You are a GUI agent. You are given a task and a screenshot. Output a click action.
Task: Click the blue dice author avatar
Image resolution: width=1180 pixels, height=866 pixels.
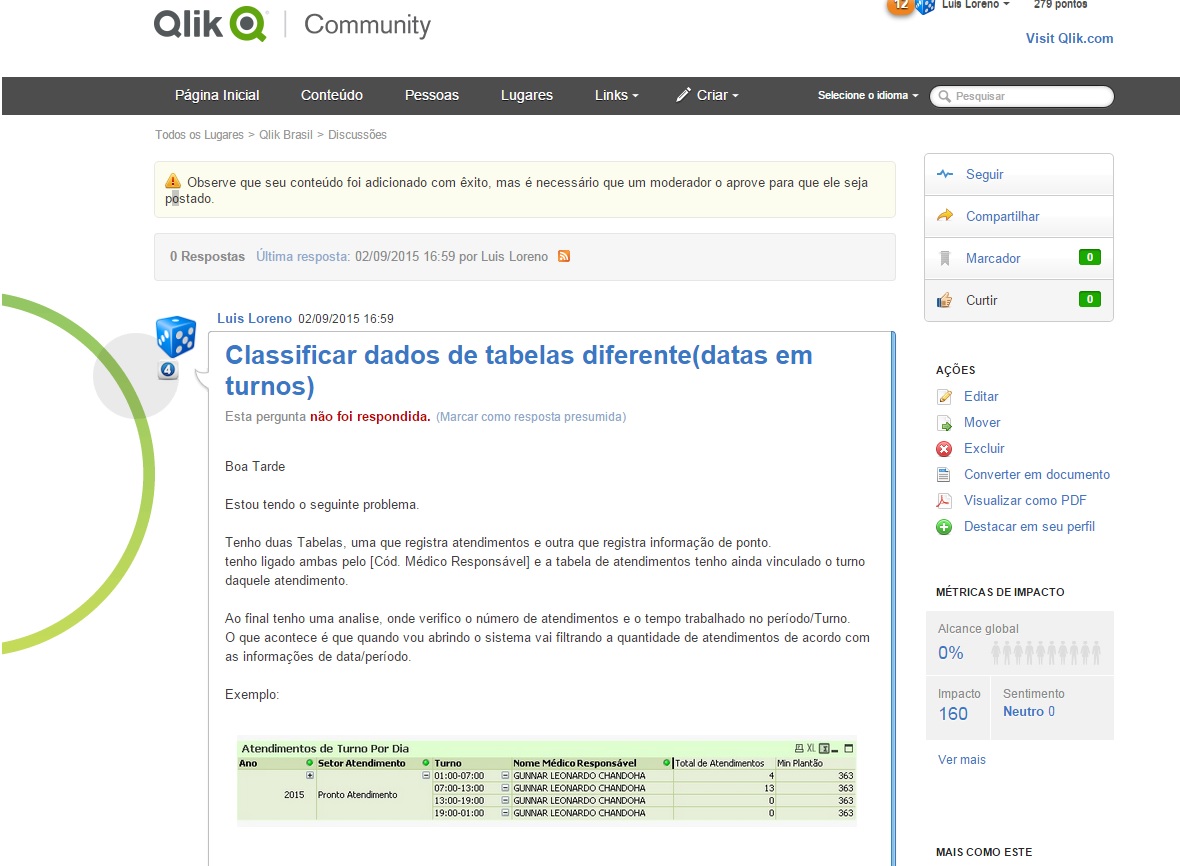(176, 336)
